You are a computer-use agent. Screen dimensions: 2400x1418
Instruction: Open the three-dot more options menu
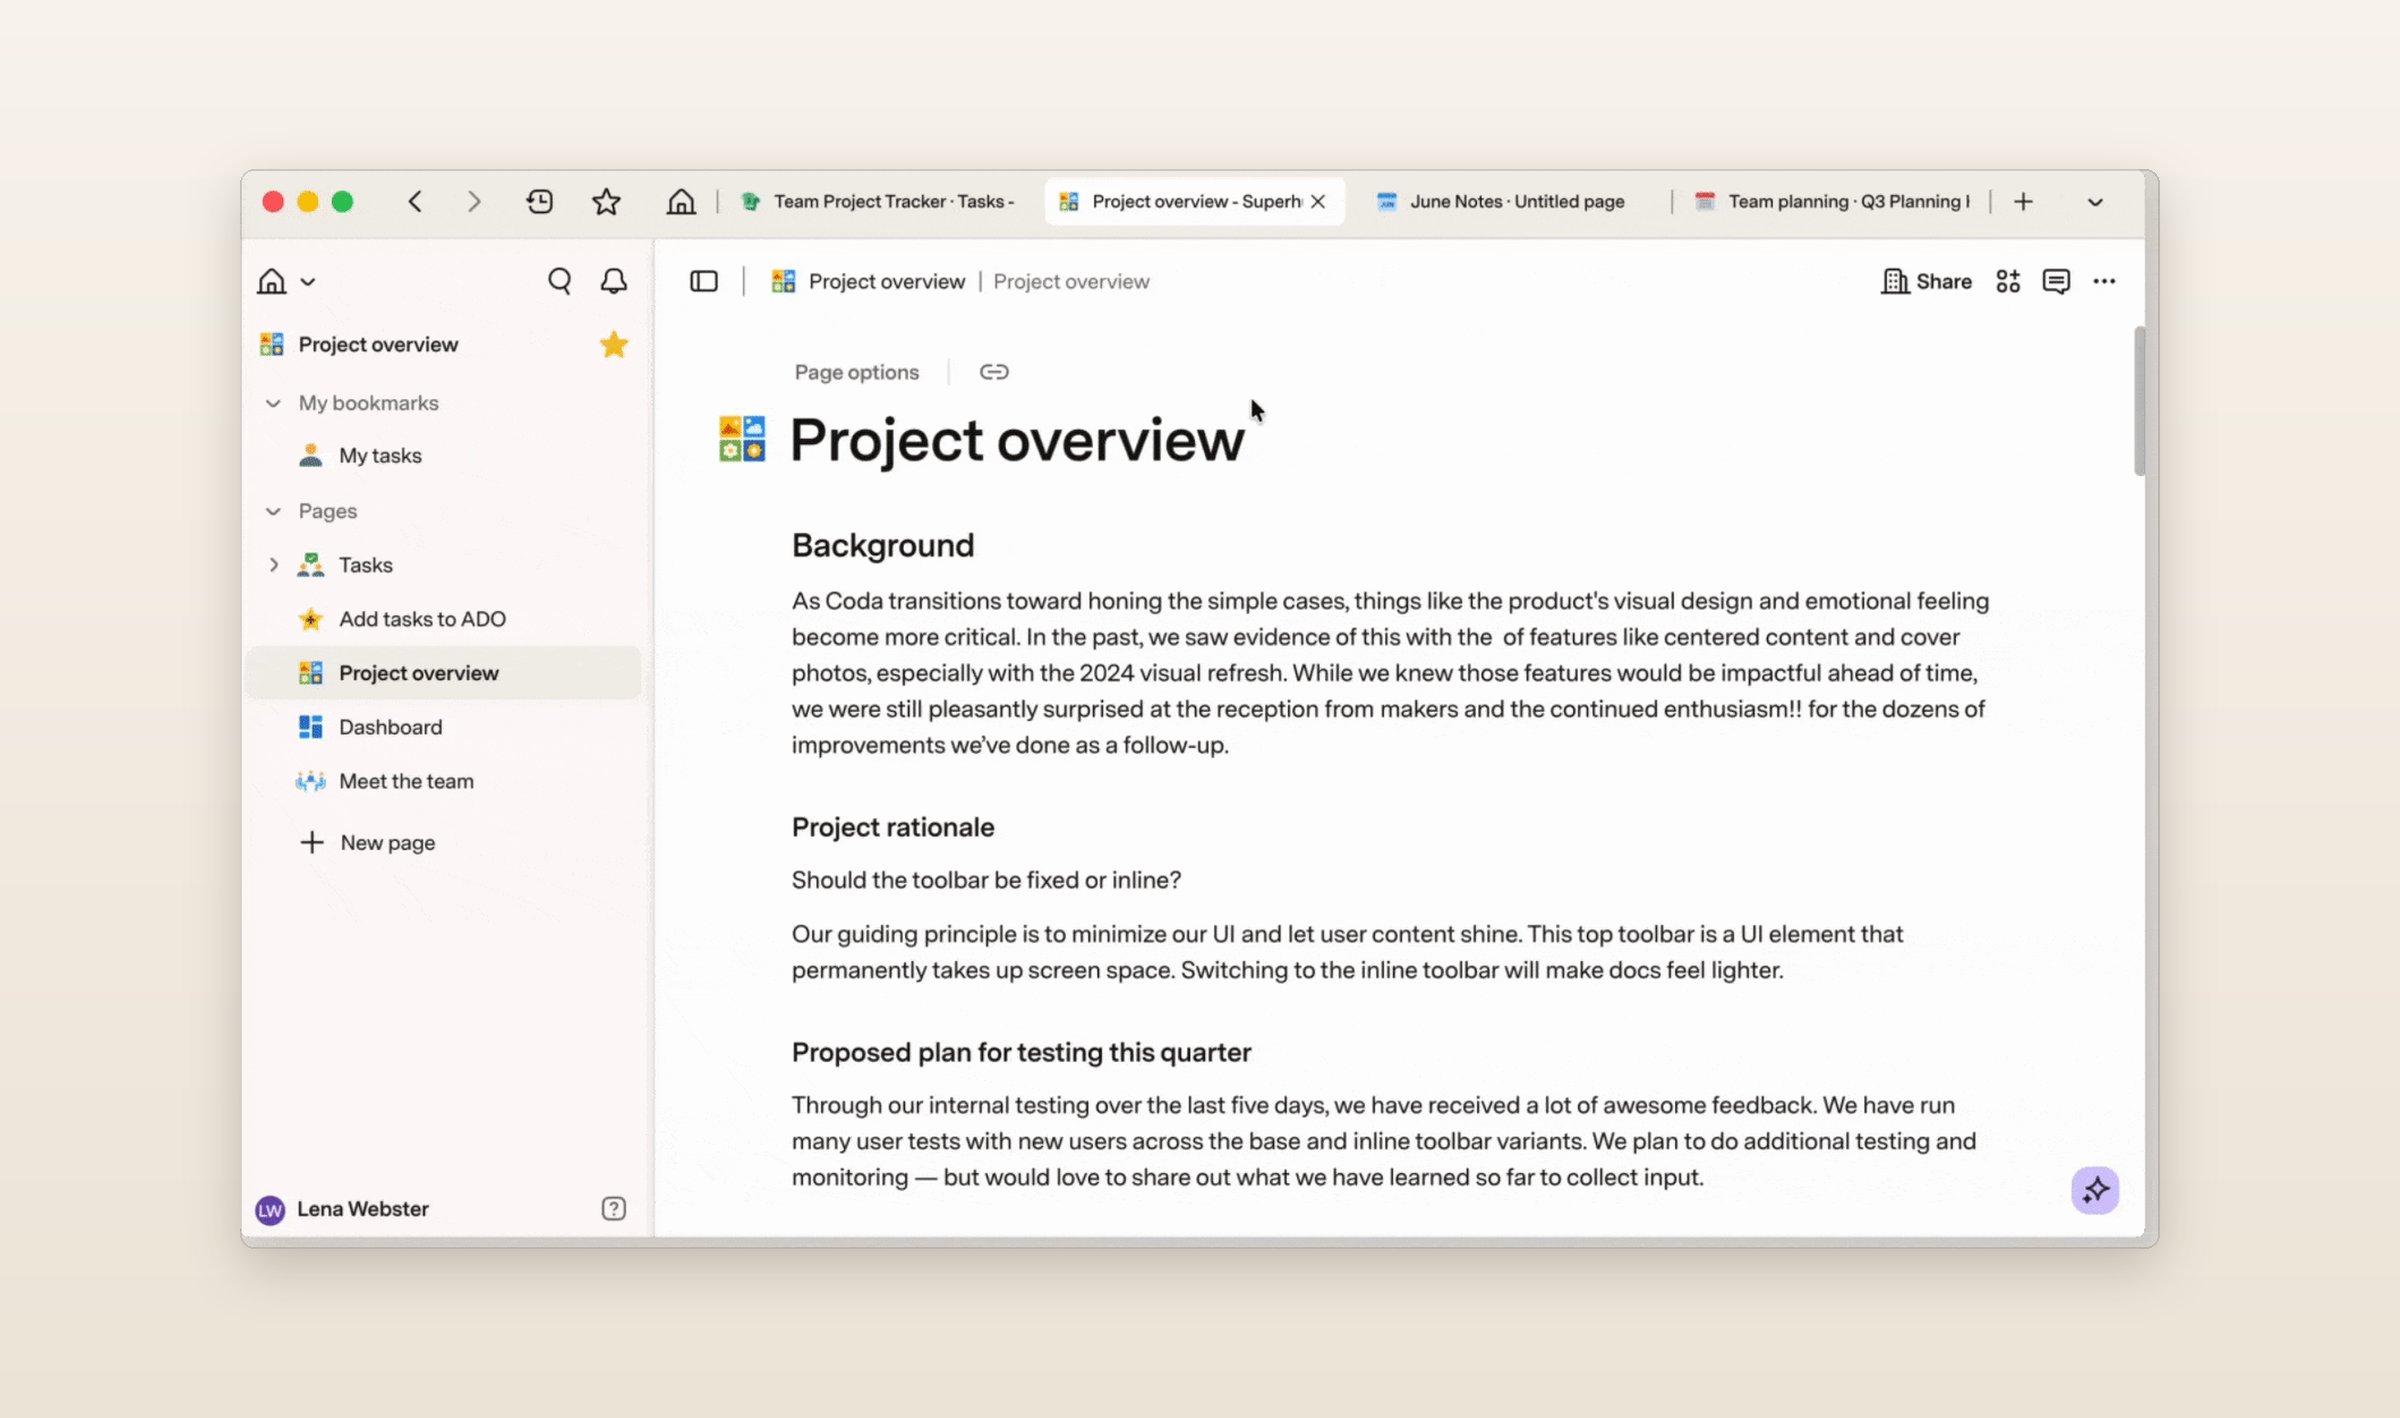point(2104,282)
